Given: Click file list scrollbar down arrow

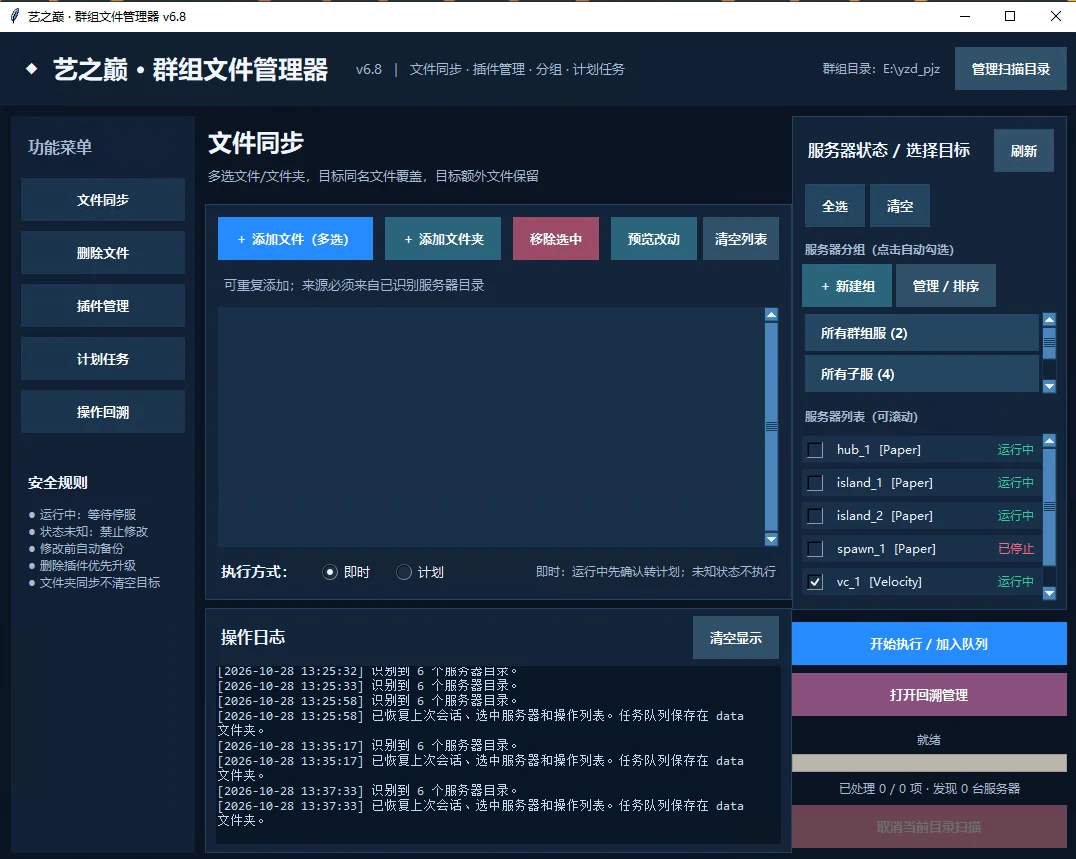Looking at the screenshot, I should coord(771,539).
